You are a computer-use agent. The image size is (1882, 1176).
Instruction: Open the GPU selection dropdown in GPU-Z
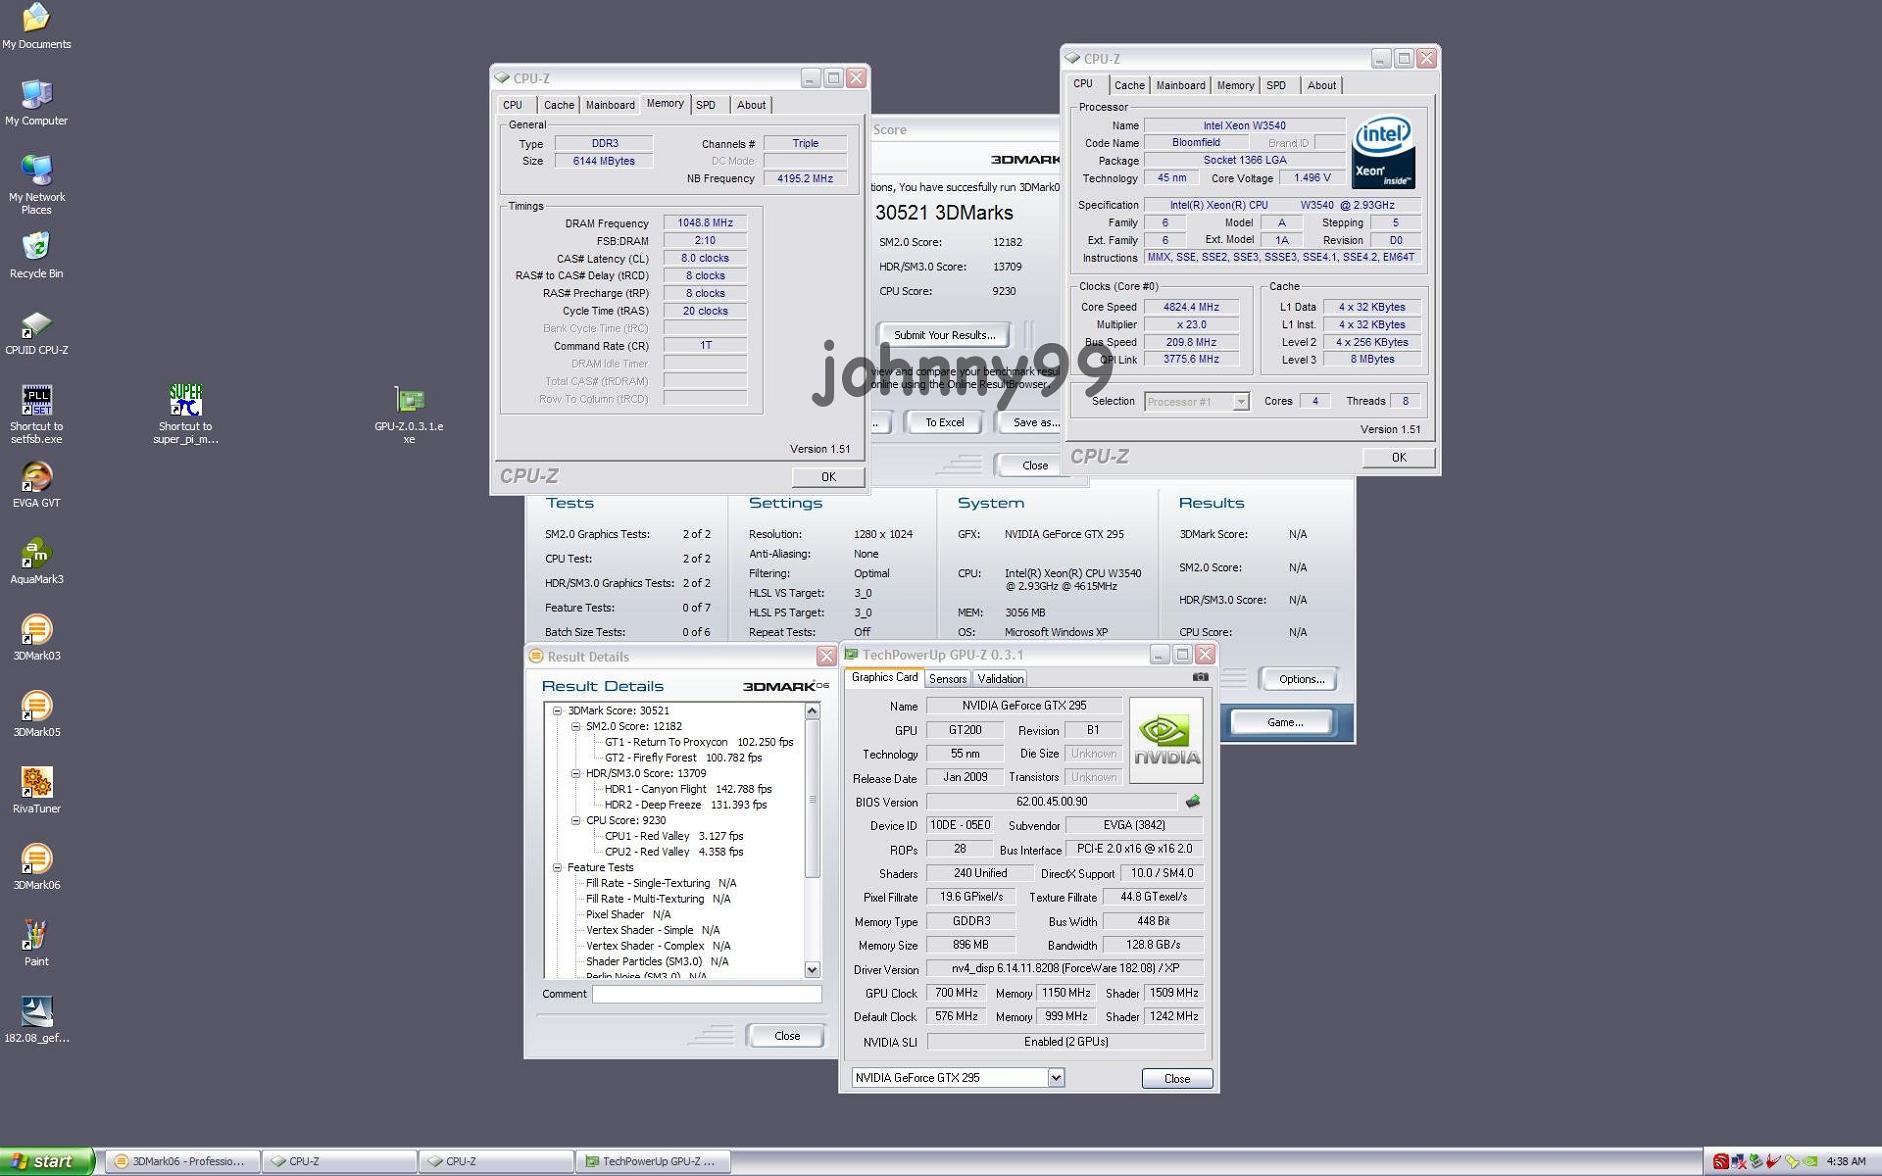click(1055, 1077)
